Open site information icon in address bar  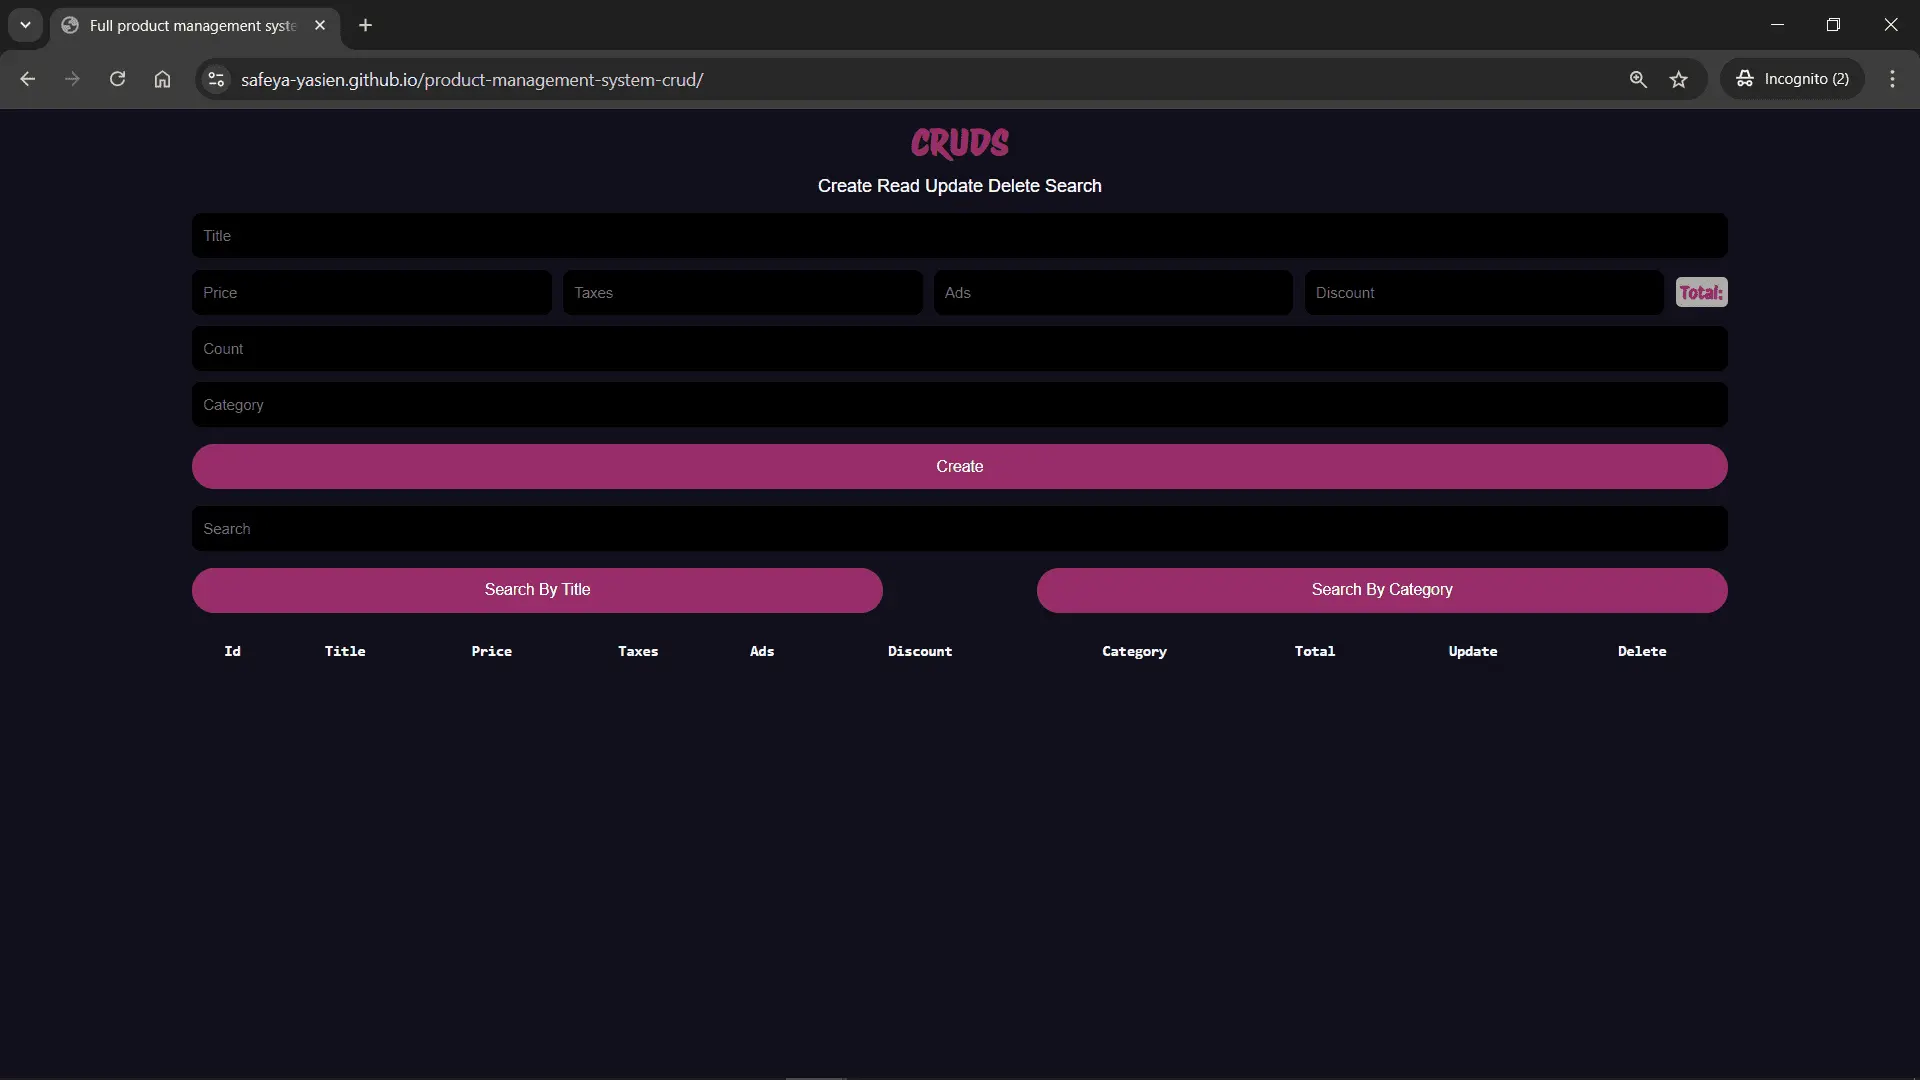click(x=216, y=79)
